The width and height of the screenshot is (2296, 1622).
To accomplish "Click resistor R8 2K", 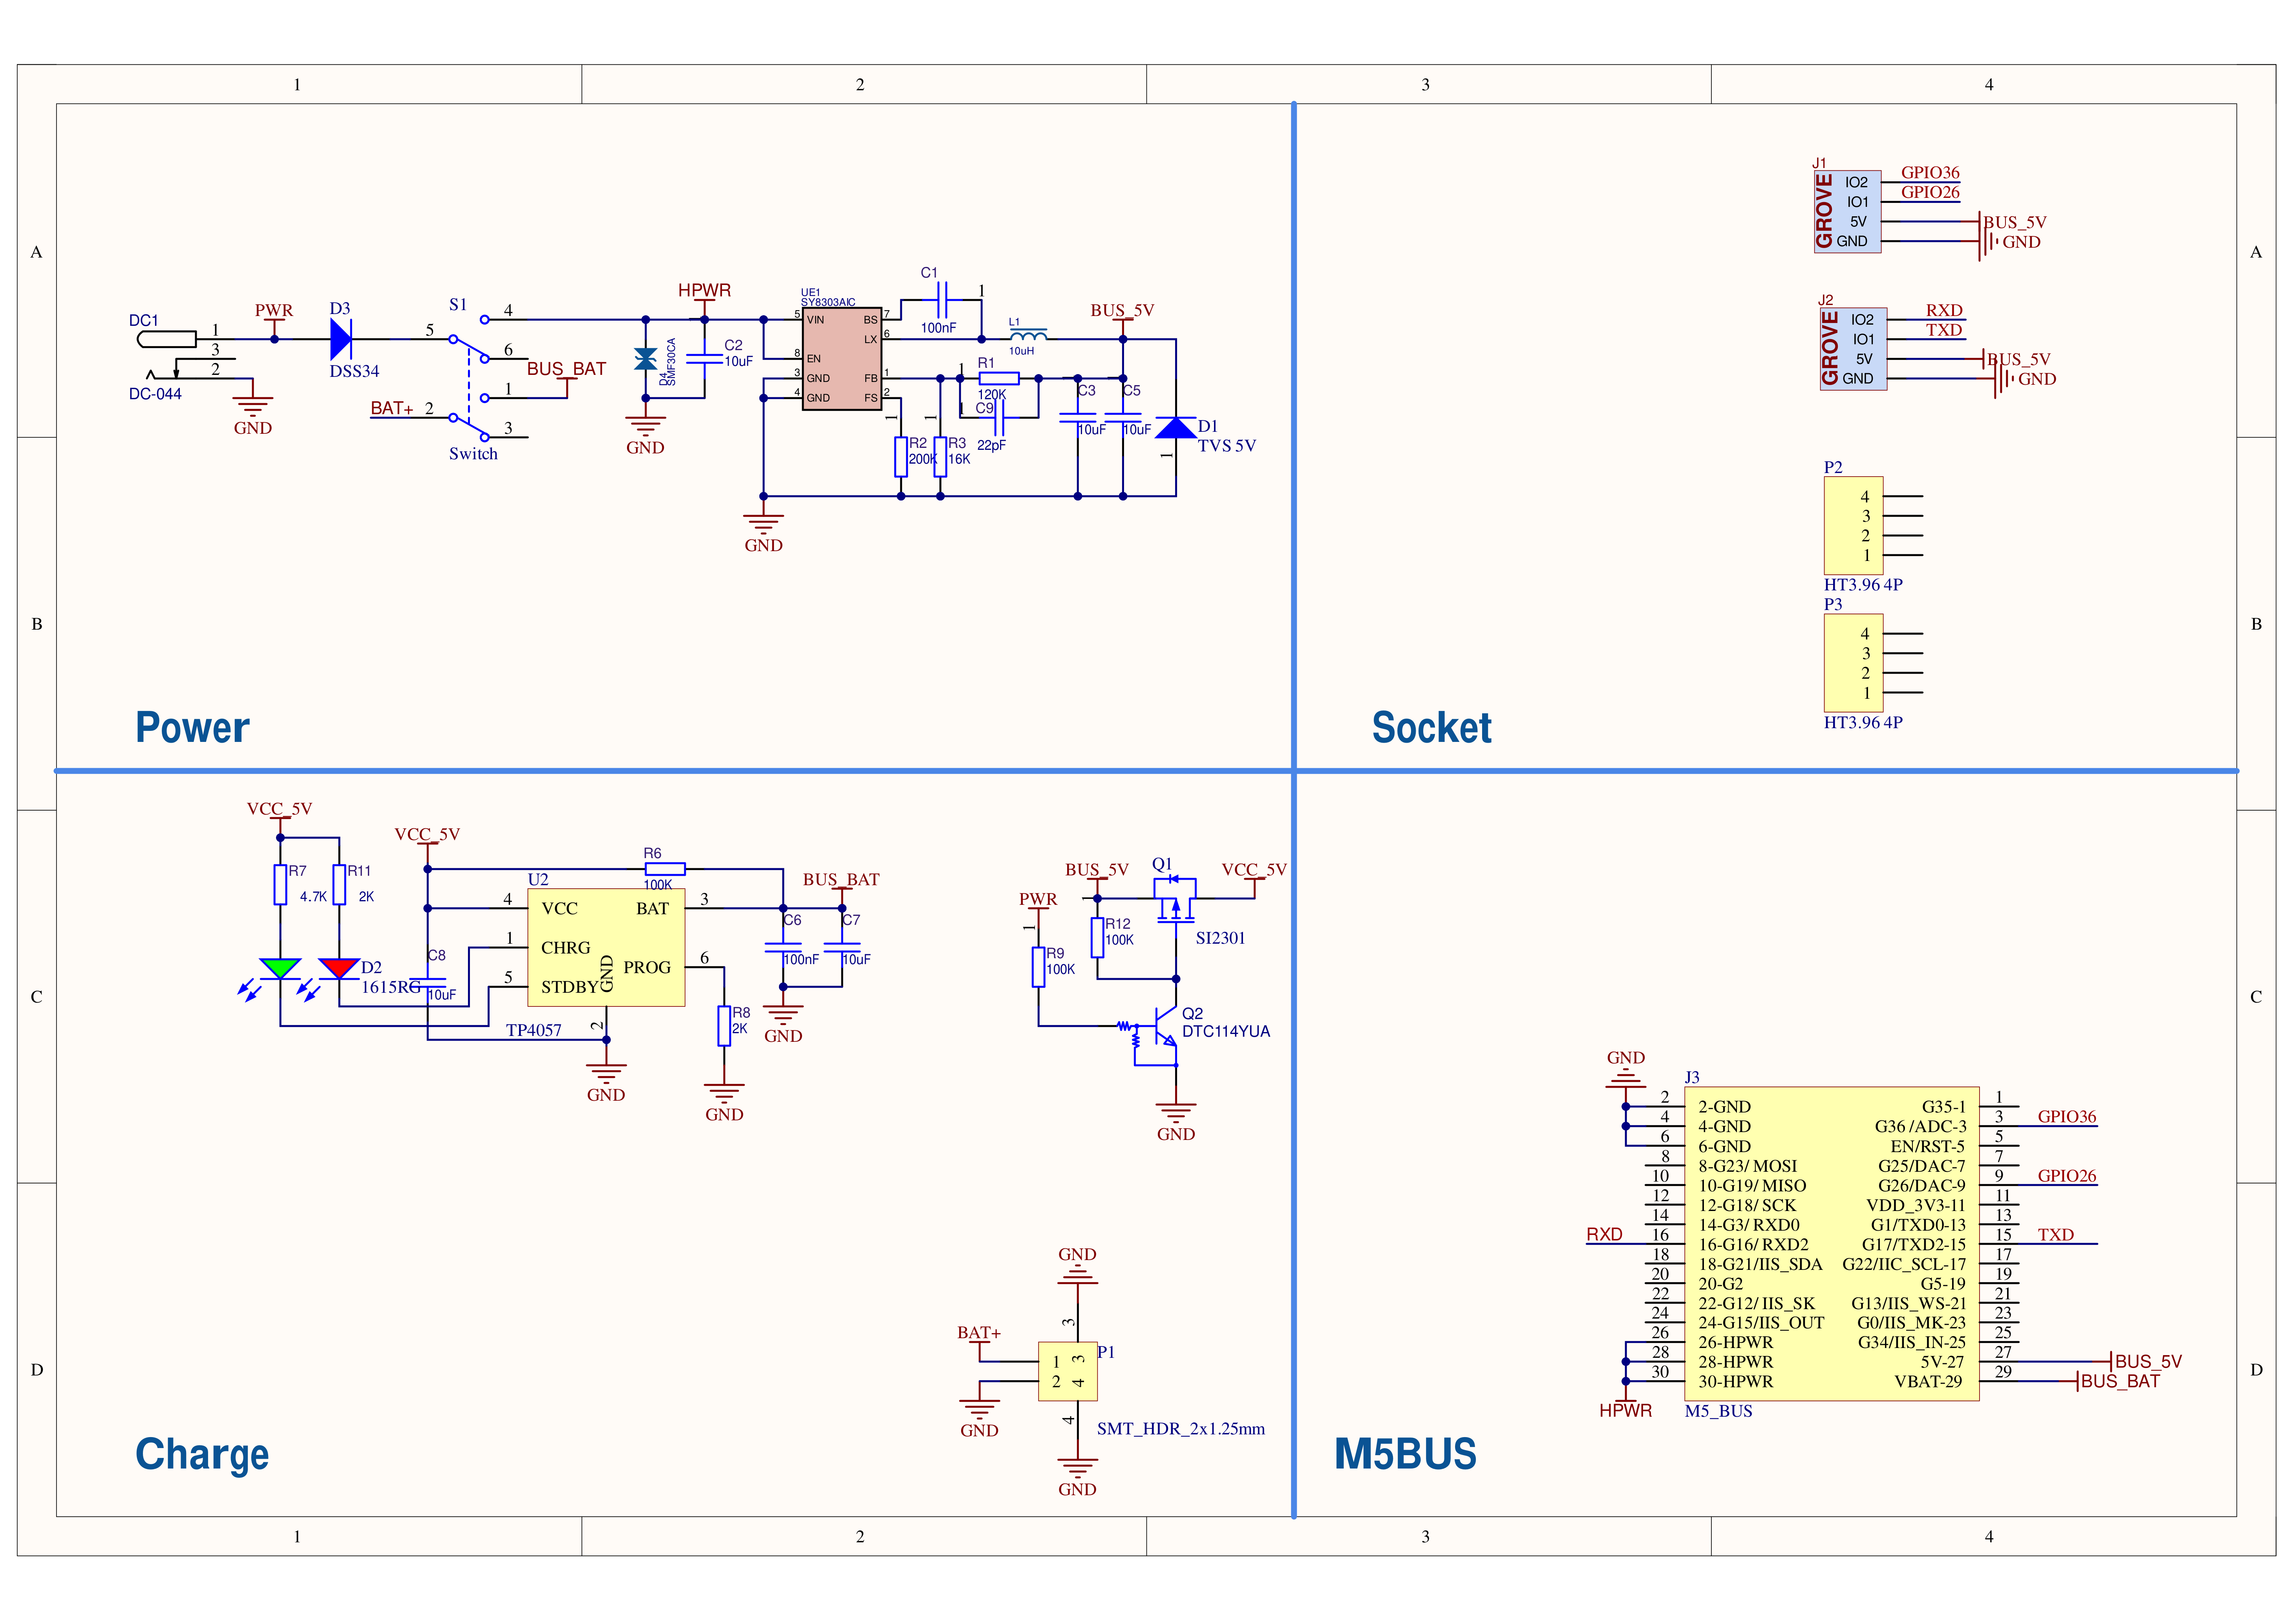I will (724, 1026).
